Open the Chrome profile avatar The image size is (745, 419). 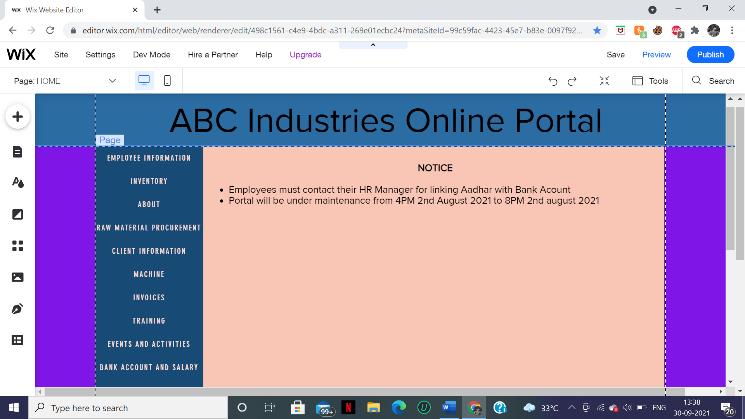point(714,30)
